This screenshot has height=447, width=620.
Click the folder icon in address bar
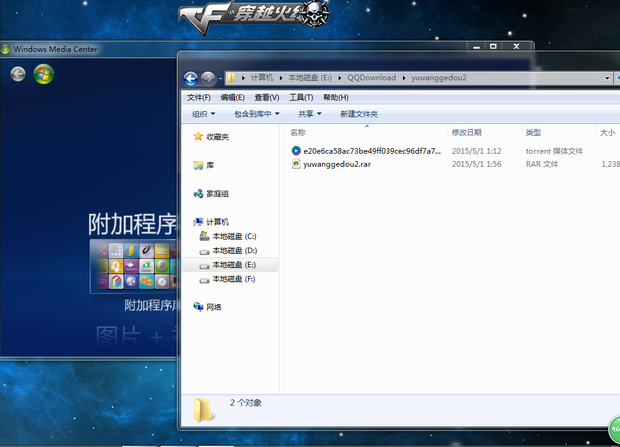(231, 78)
